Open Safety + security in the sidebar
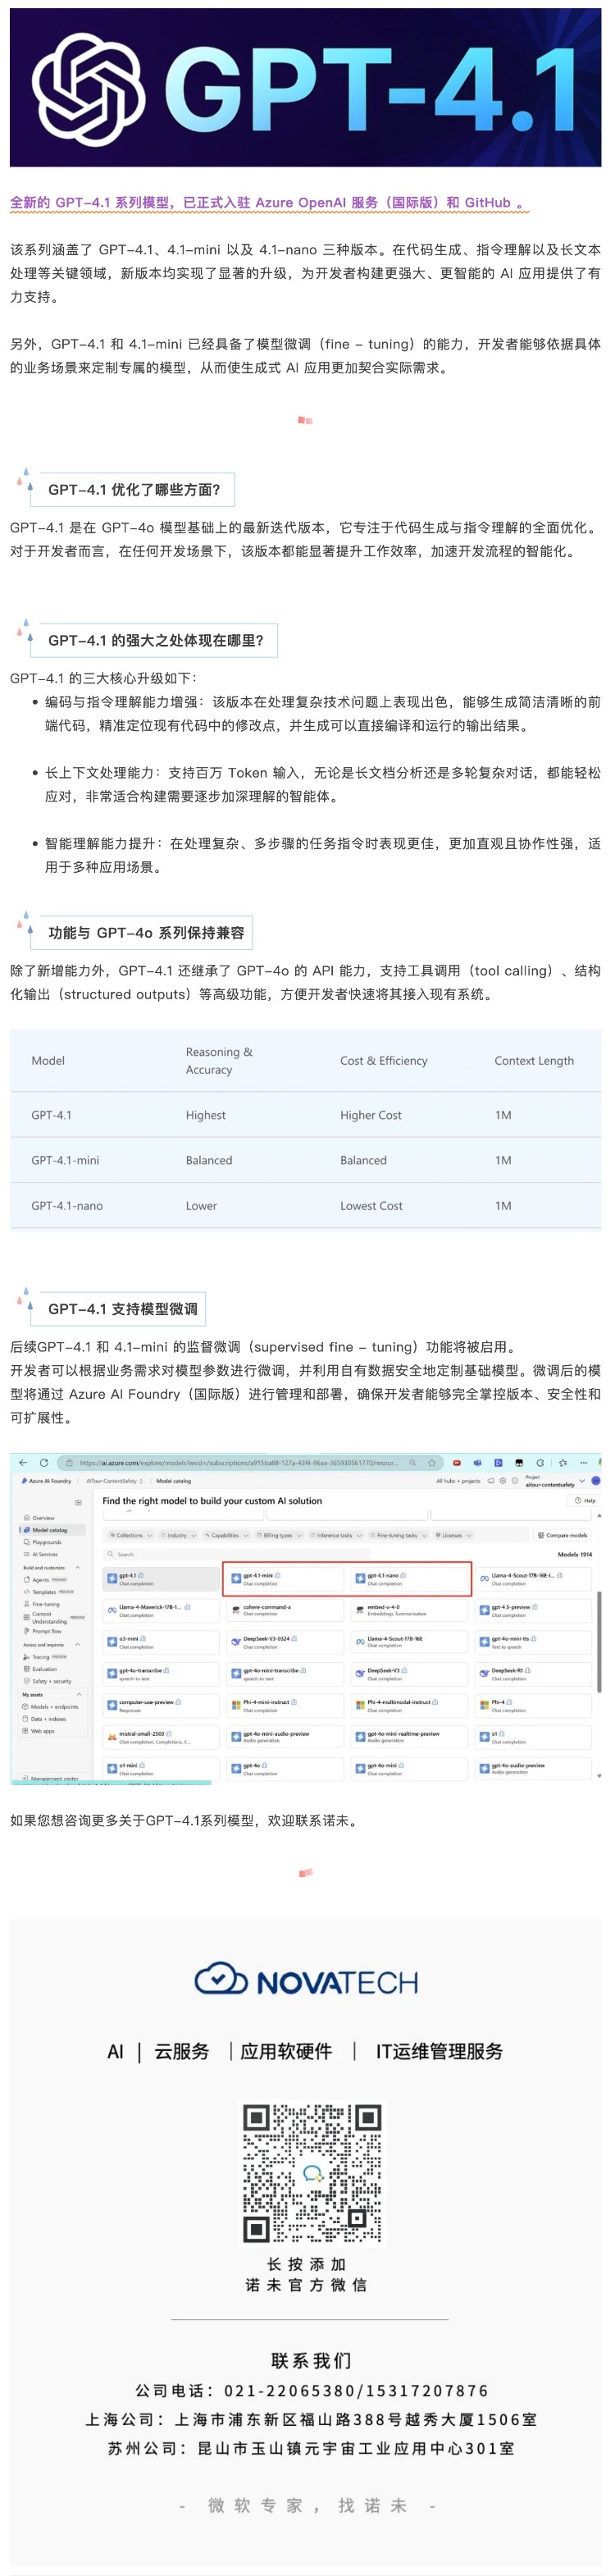Viewport: 615px width, 2576px height. point(47,1681)
